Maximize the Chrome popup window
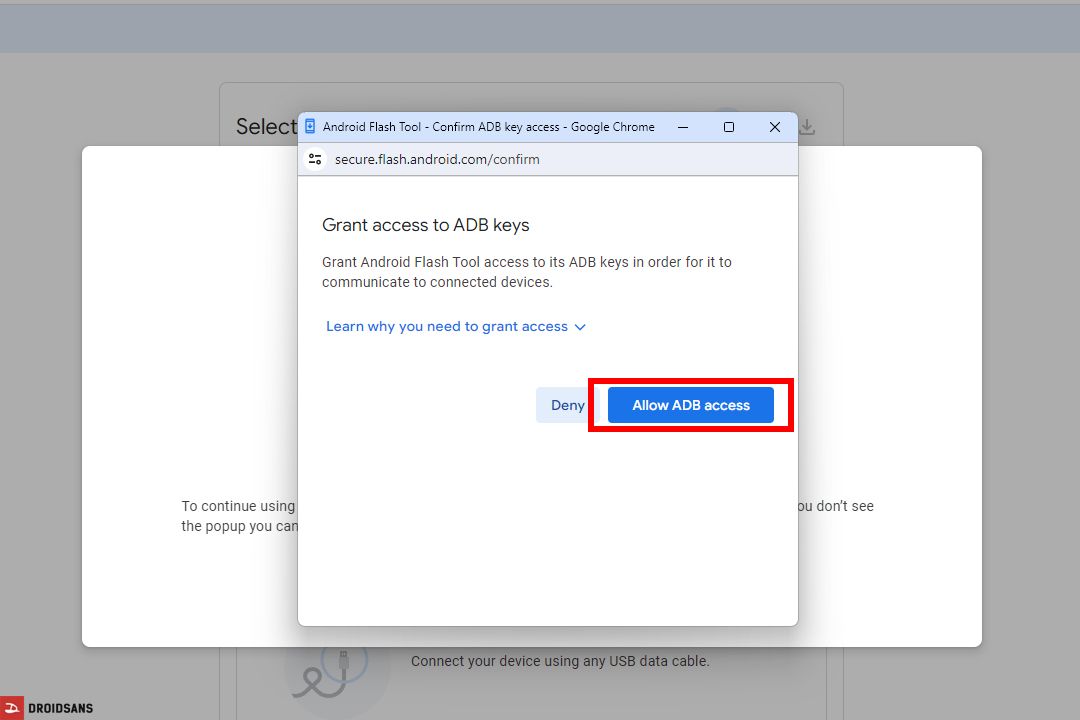Viewport: 1080px width, 720px height. click(x=729, y=127)
